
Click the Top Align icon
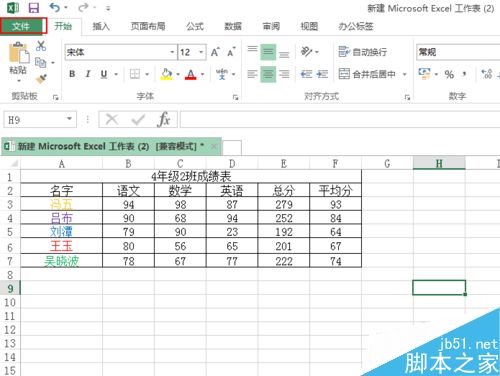[252, 50]
